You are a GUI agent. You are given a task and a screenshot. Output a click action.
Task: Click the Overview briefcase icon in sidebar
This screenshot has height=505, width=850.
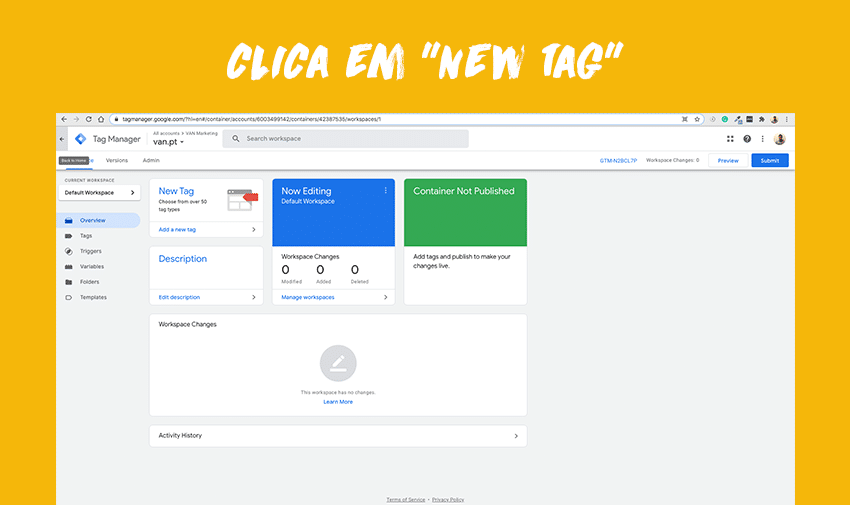(x=69, y=221)
